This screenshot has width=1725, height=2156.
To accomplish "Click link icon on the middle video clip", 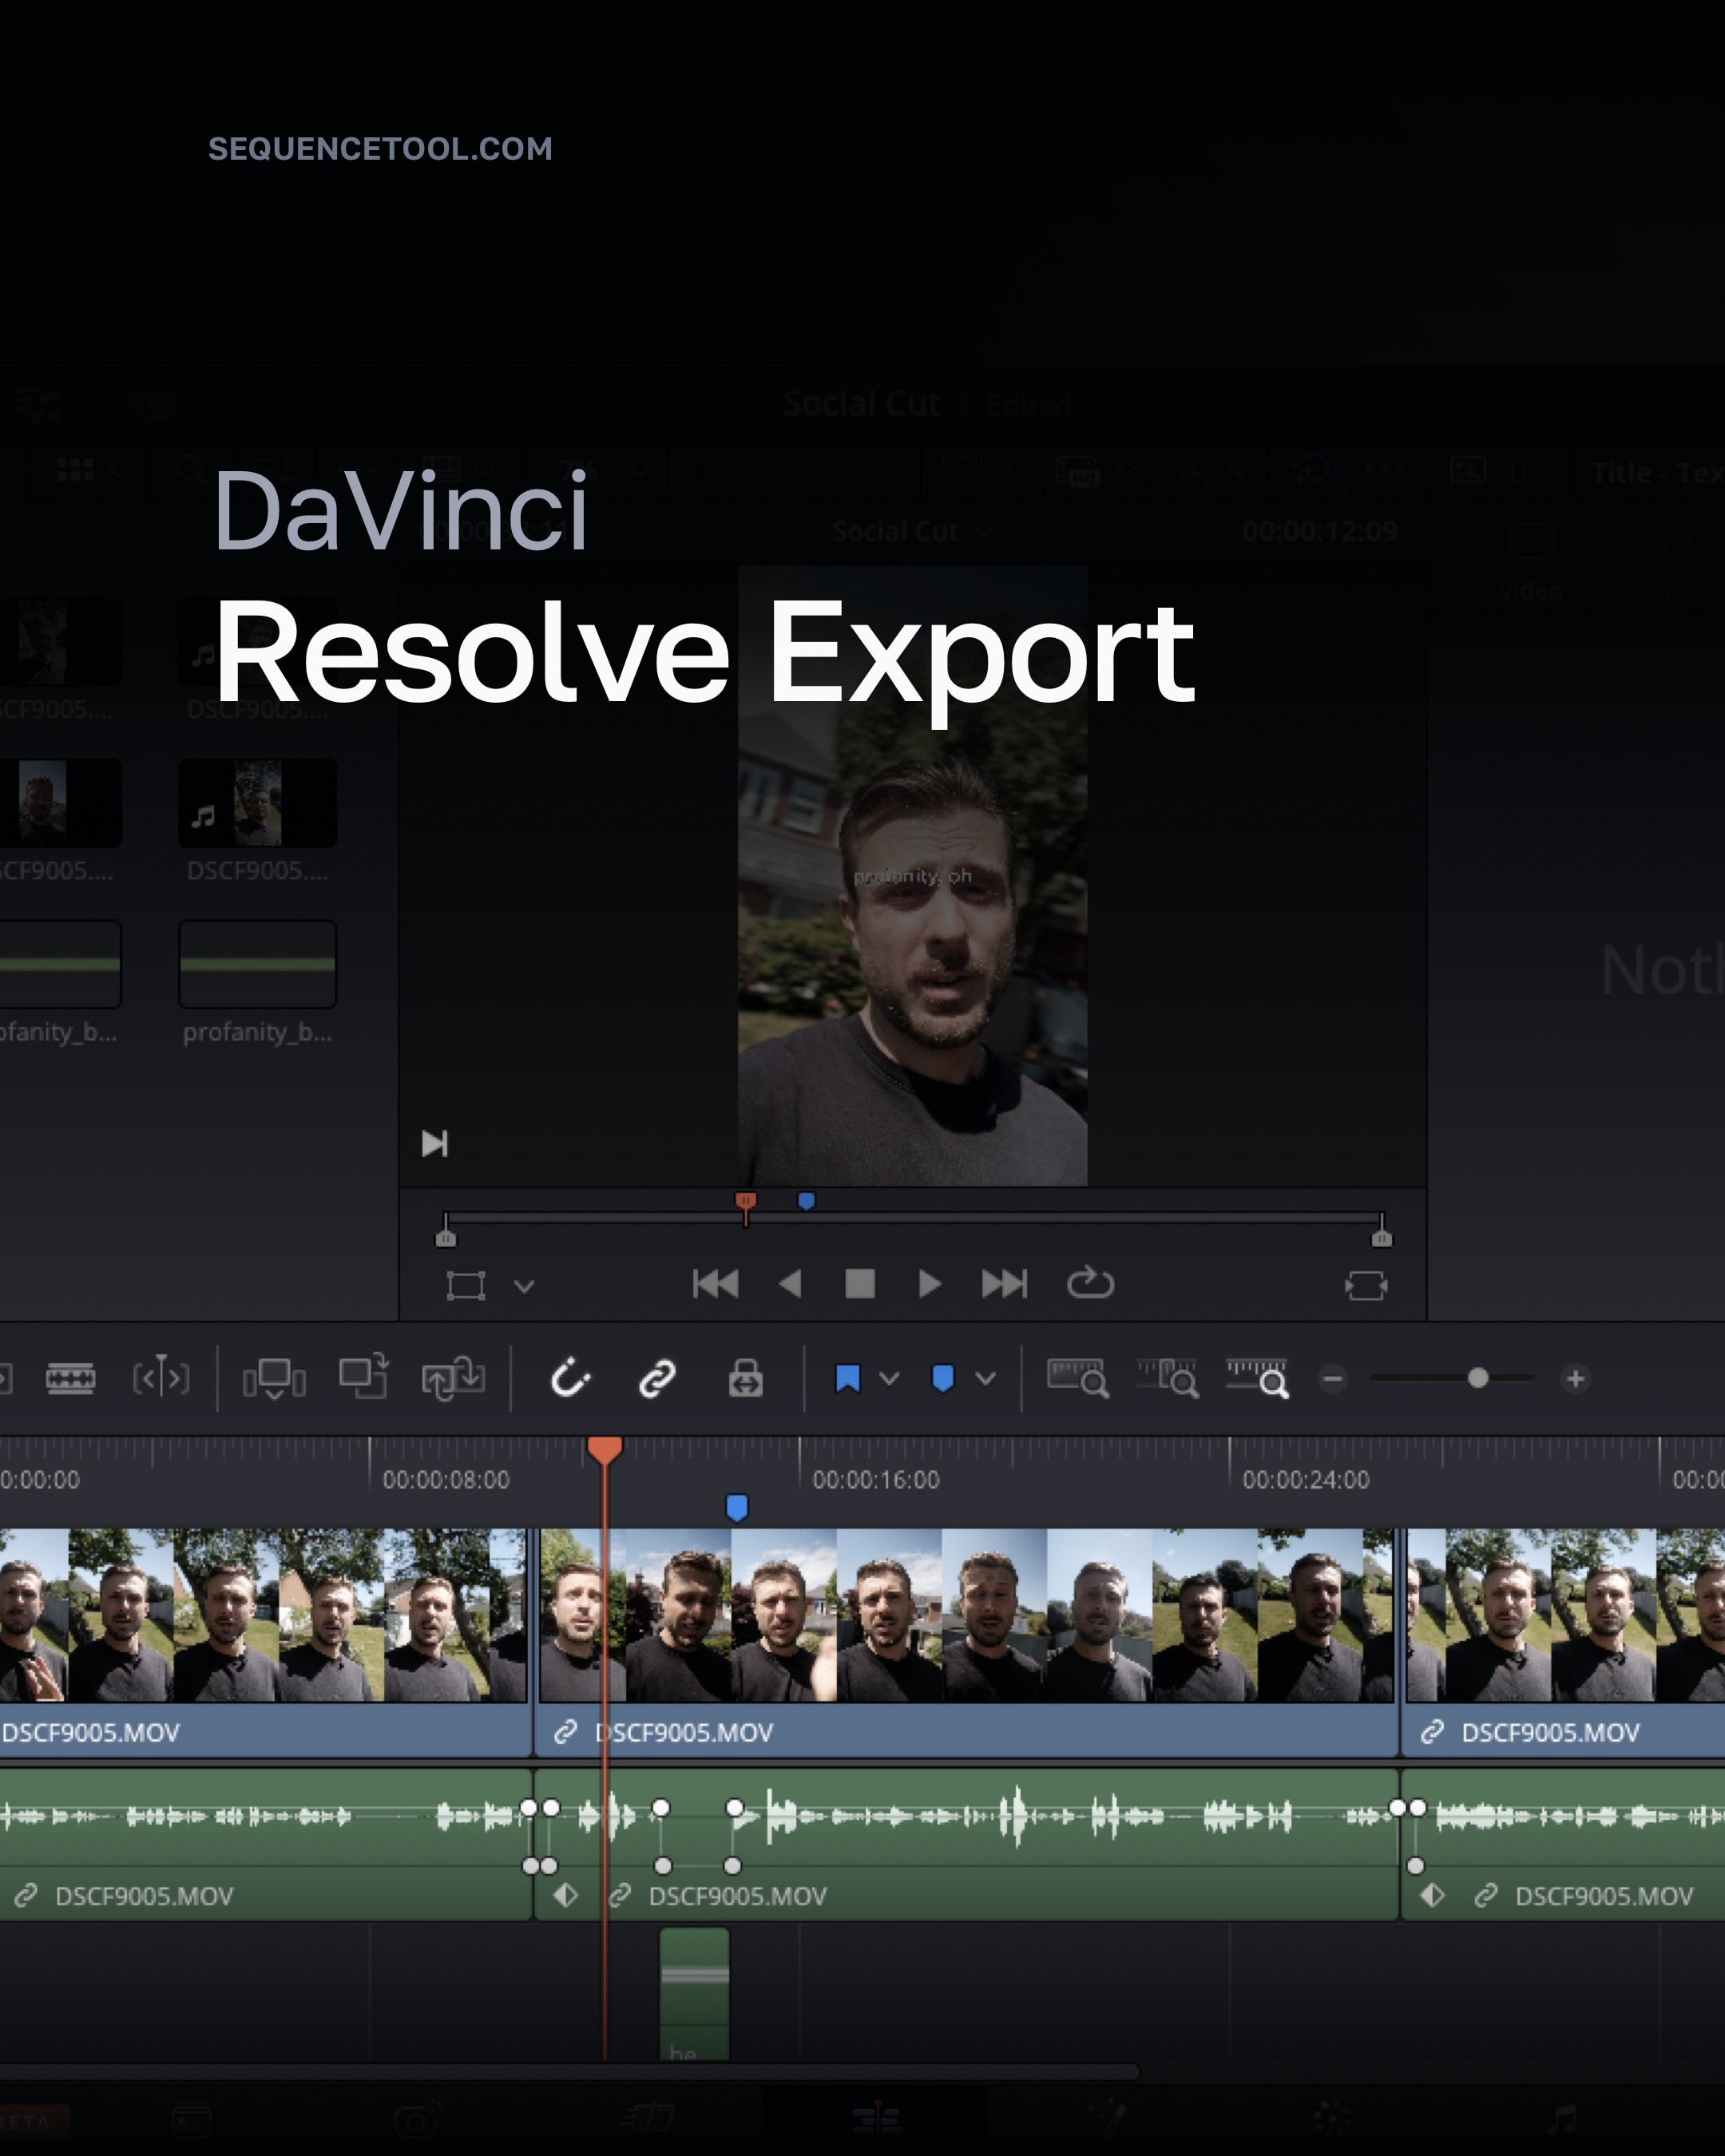I will 566,1732.
